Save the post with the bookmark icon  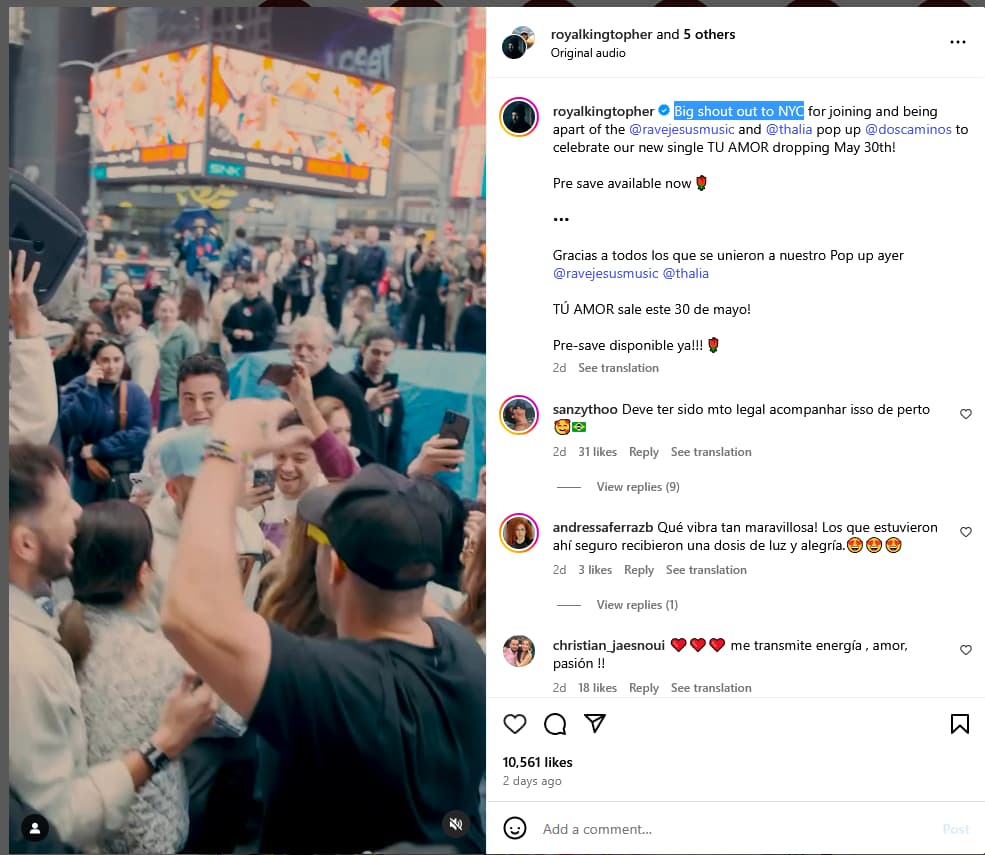coord(959,724)
